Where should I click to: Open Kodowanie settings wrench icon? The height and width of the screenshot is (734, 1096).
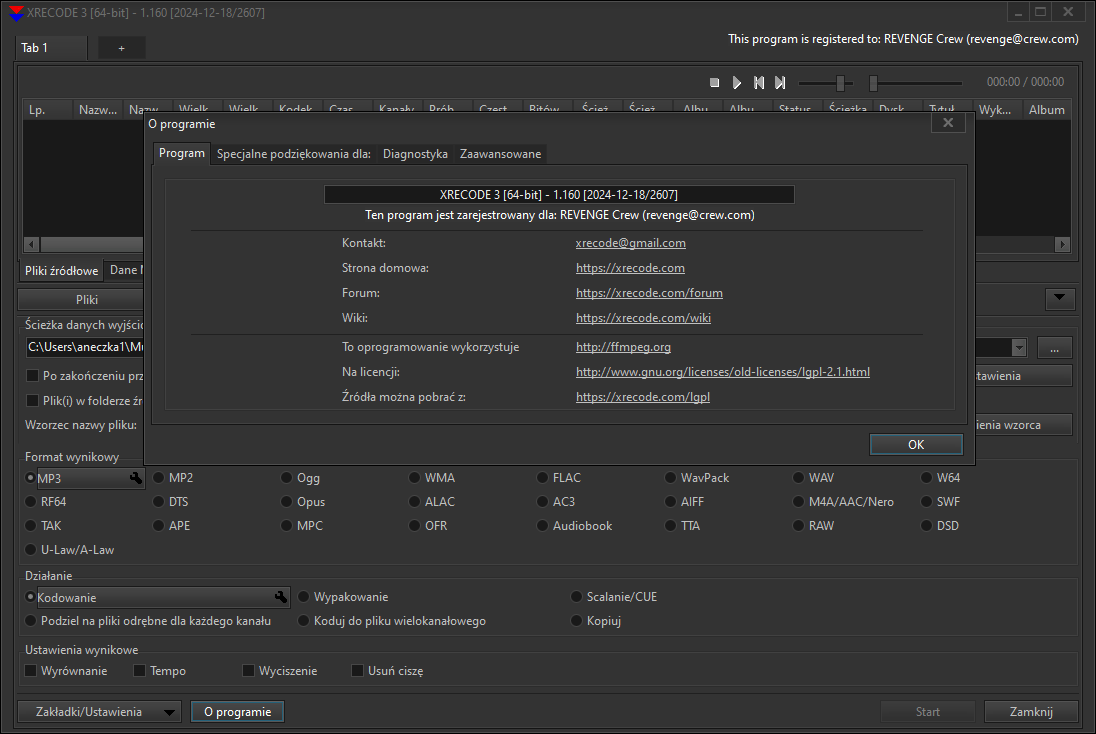[280, 597]
